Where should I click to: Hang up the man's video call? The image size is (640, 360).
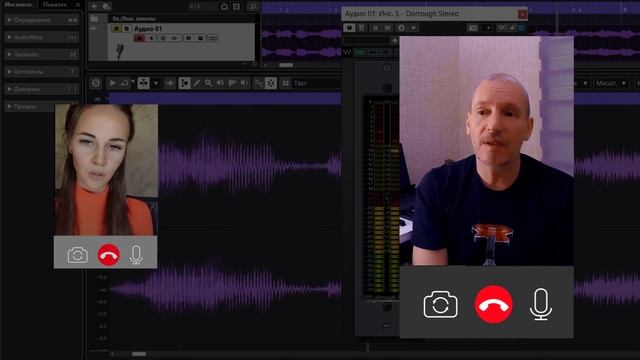[493, 304]
